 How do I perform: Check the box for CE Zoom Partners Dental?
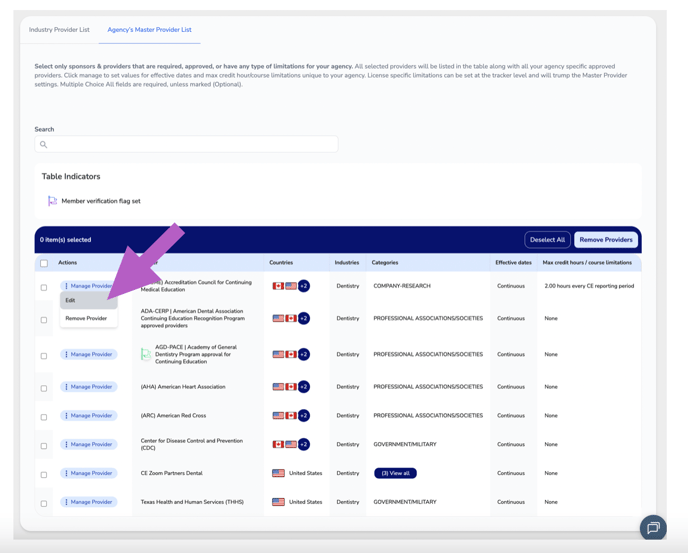pos(44,475)
